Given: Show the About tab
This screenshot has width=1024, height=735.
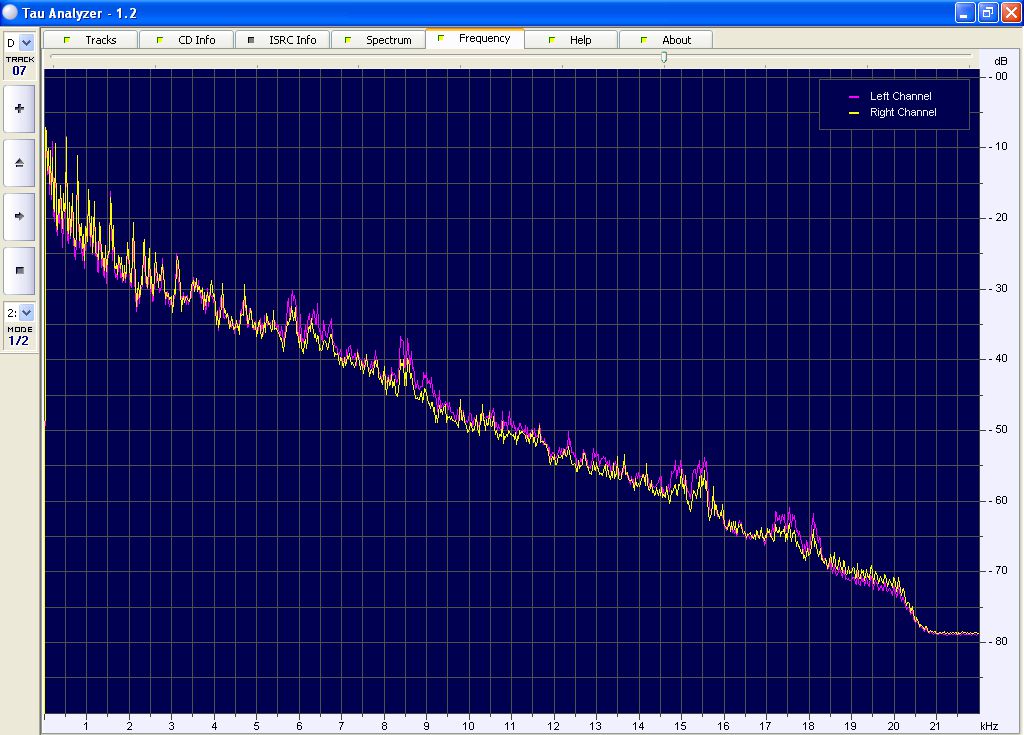Looking at the screenshot, I should pyautogui.click(x=666, y=40).
